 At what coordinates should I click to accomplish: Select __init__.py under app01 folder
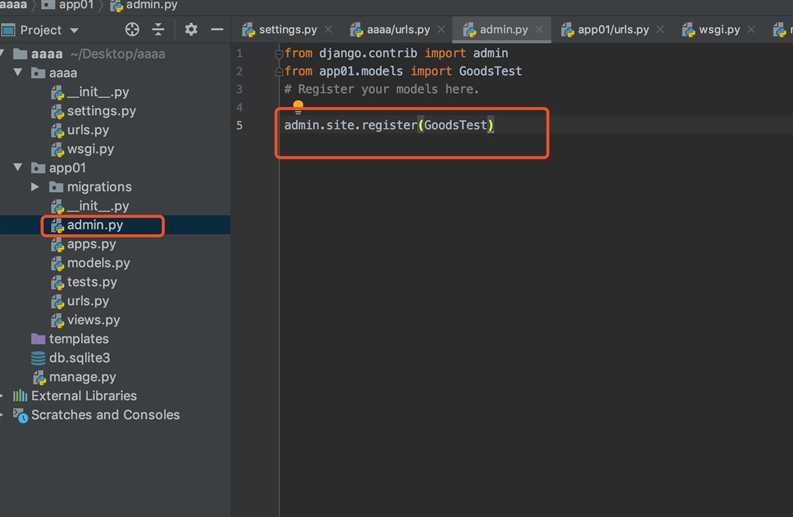(98, 206)
